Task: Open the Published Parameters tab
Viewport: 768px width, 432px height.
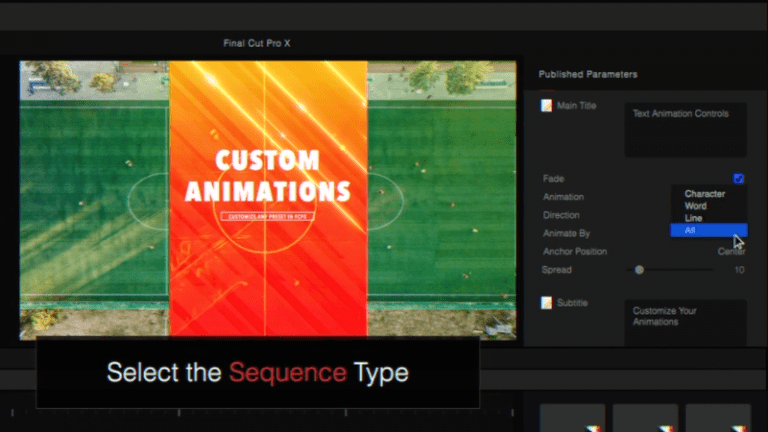Action: pyautogui.click(x=588, y=74)
